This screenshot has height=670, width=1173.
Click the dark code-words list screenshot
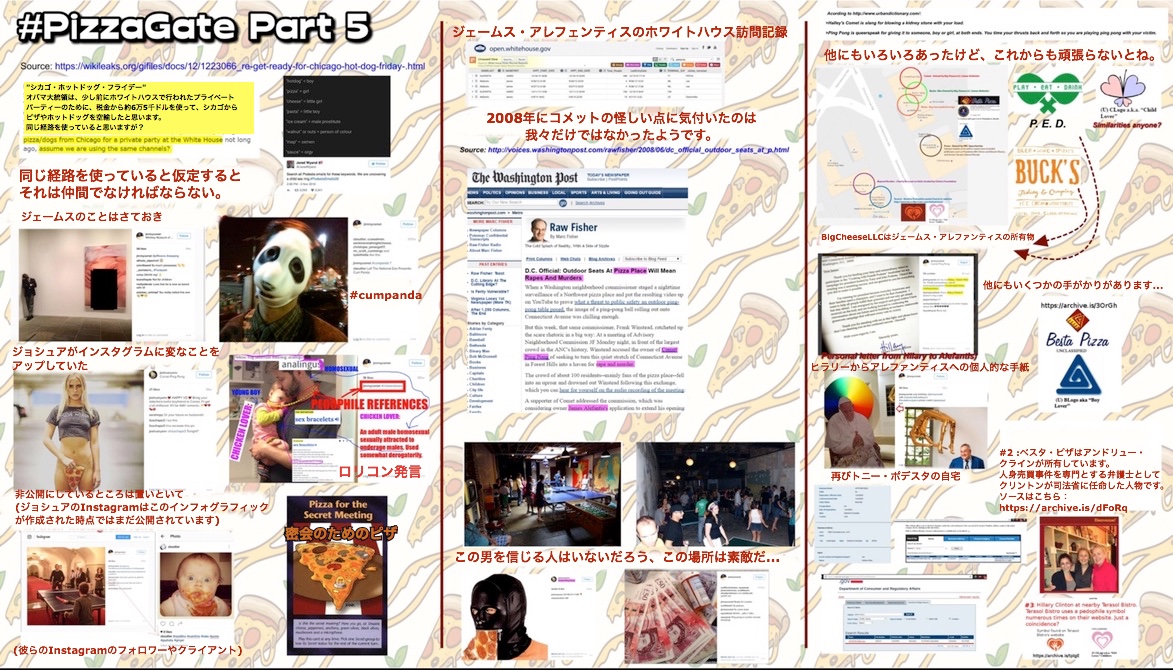coord(337,116)
